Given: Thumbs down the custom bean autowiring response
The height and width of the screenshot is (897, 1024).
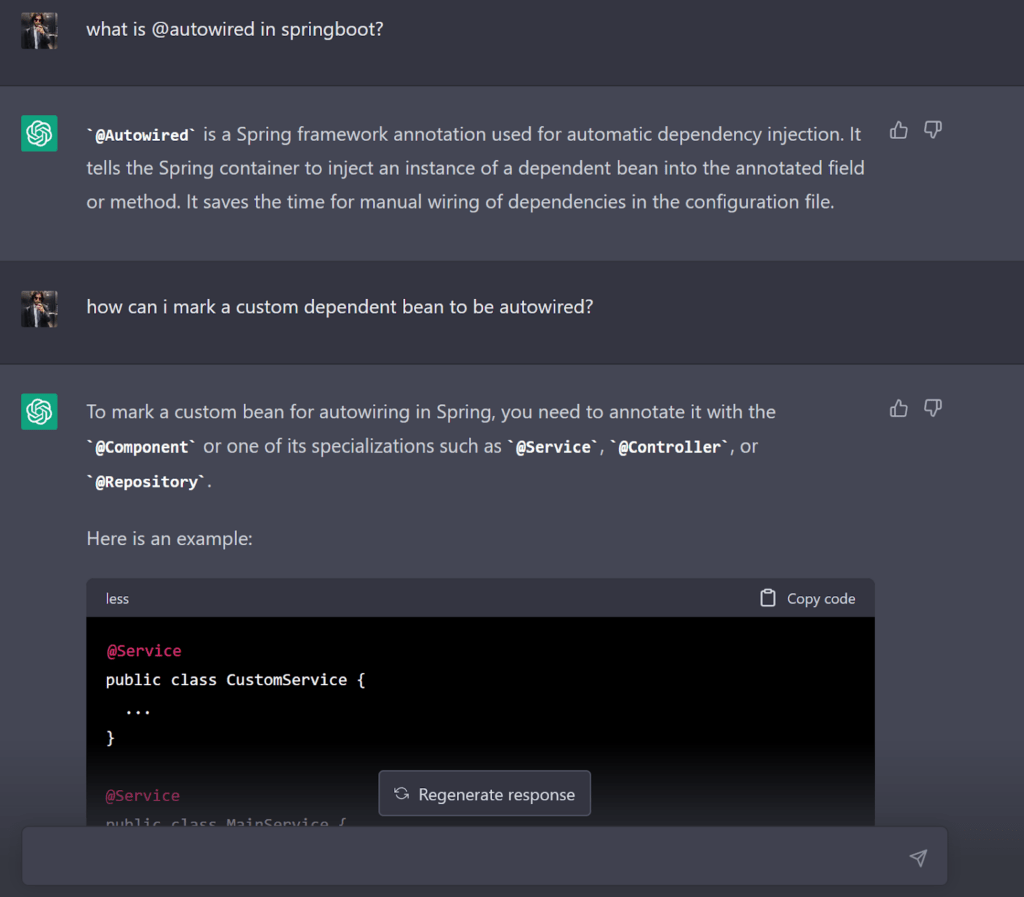Looking at the screenshot, I should point(933,409).
